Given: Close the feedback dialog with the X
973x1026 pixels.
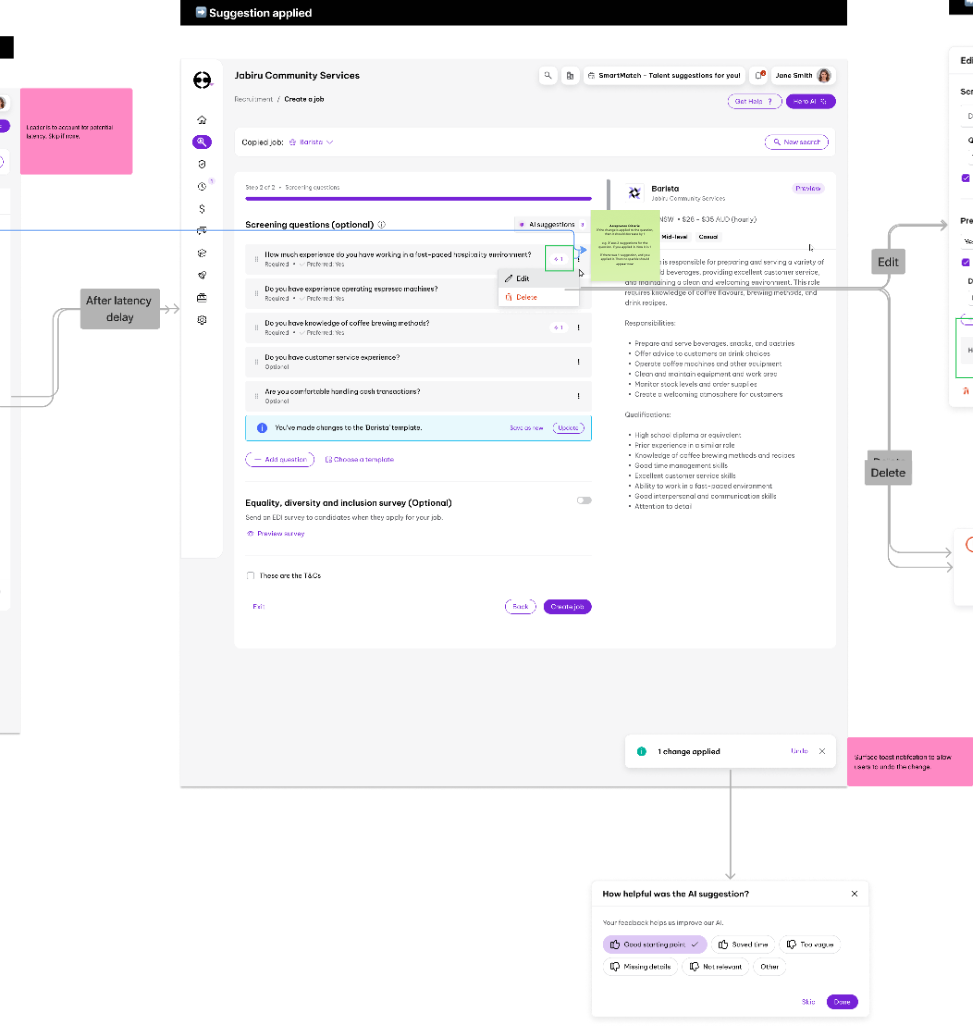Looking at the screenshot, I should click(854, 894).
